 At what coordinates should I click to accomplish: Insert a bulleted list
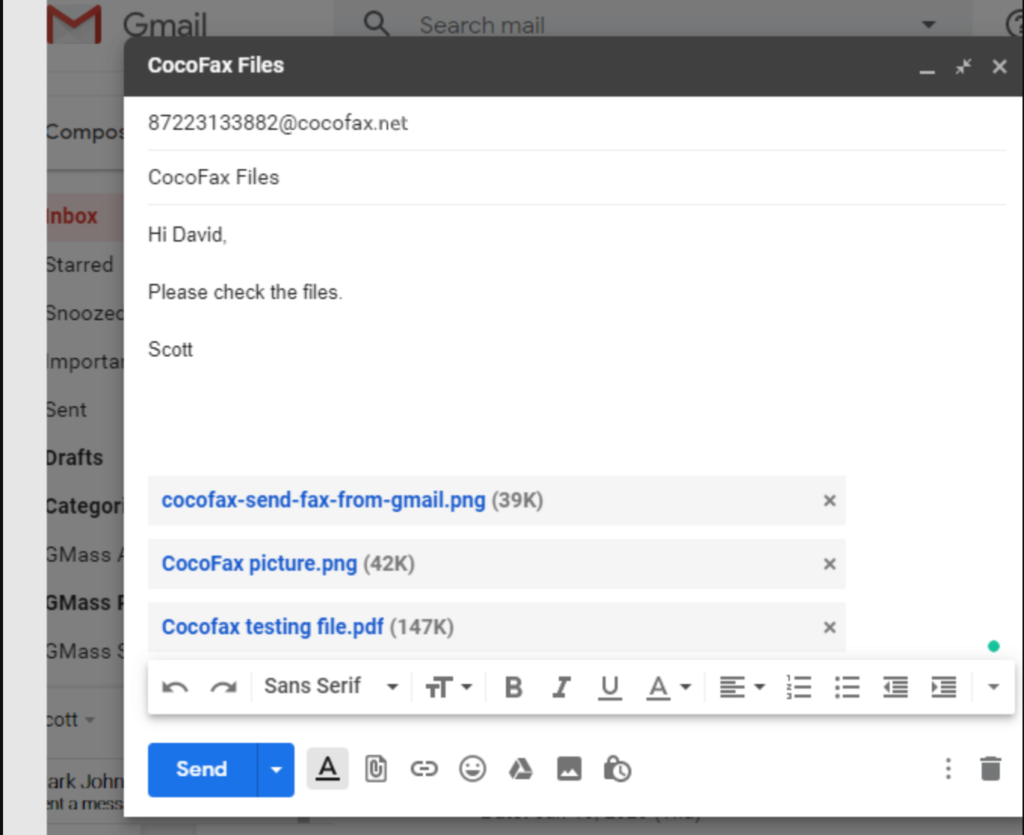pyautogui.click(x=847, y=687)
